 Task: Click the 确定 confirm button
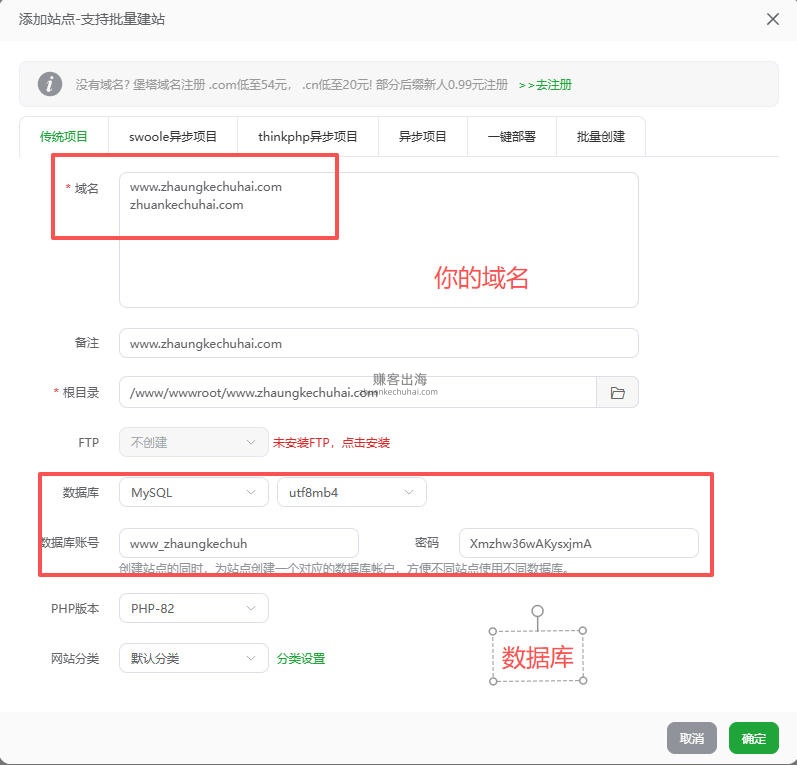coord(753,738)
